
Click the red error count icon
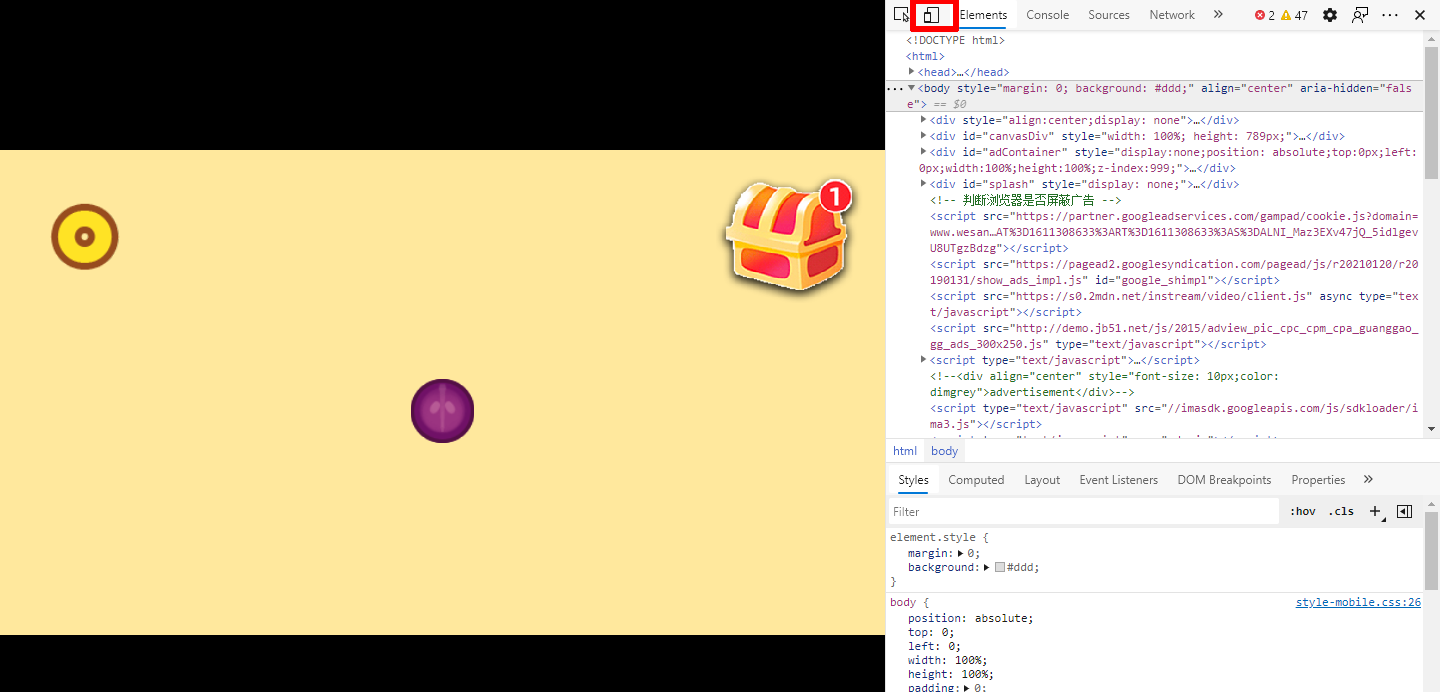(x=1260, y=15)
